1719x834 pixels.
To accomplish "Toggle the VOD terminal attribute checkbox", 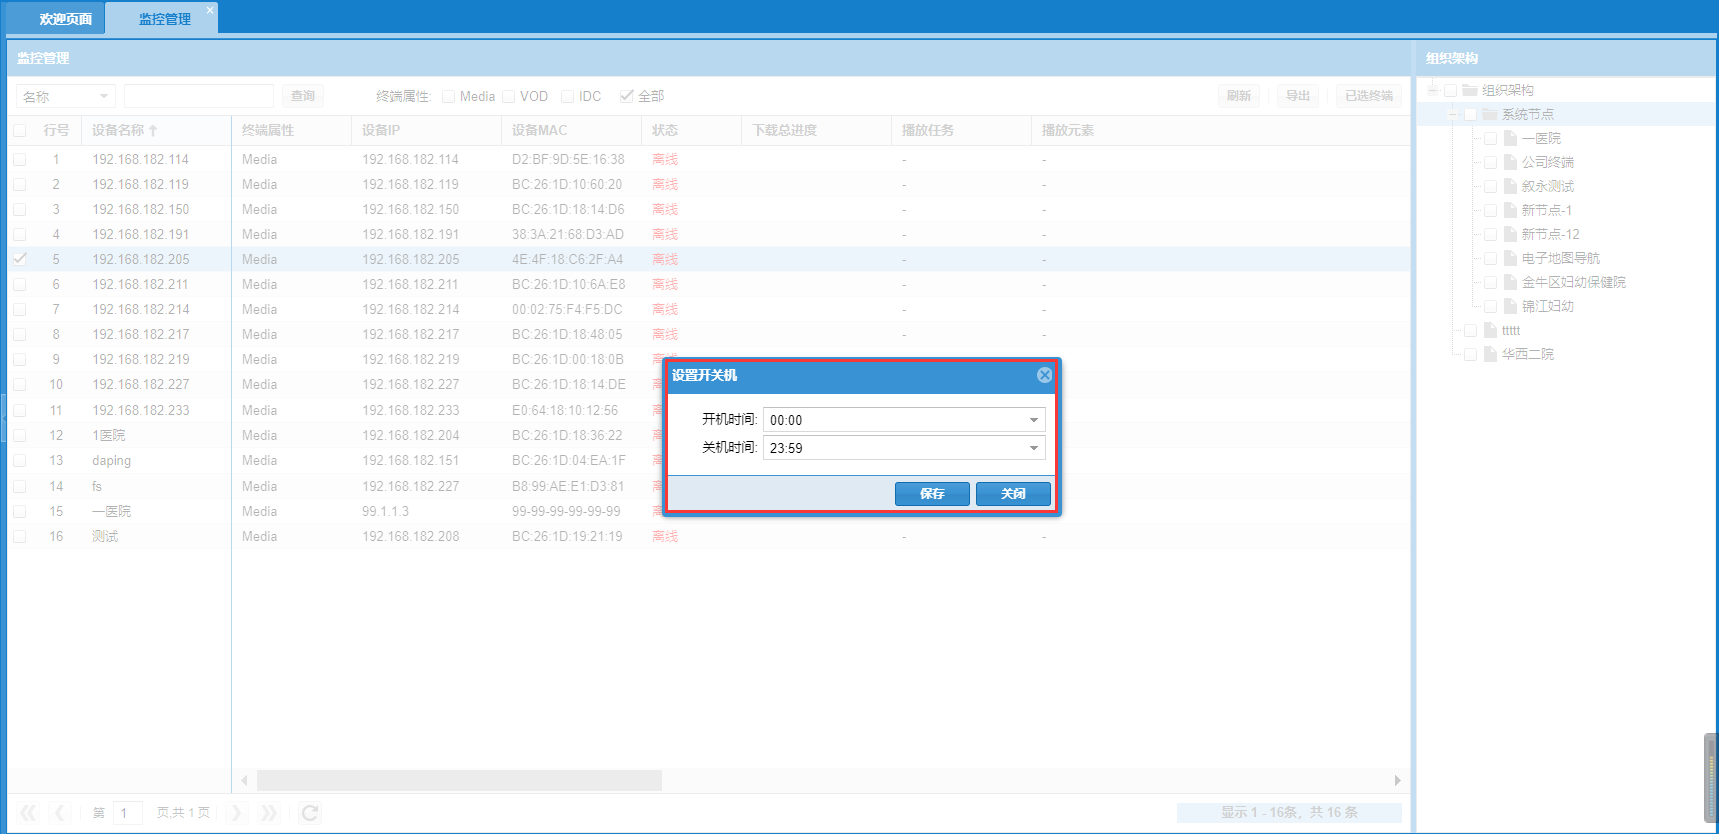I will click(x=508, y=96).
